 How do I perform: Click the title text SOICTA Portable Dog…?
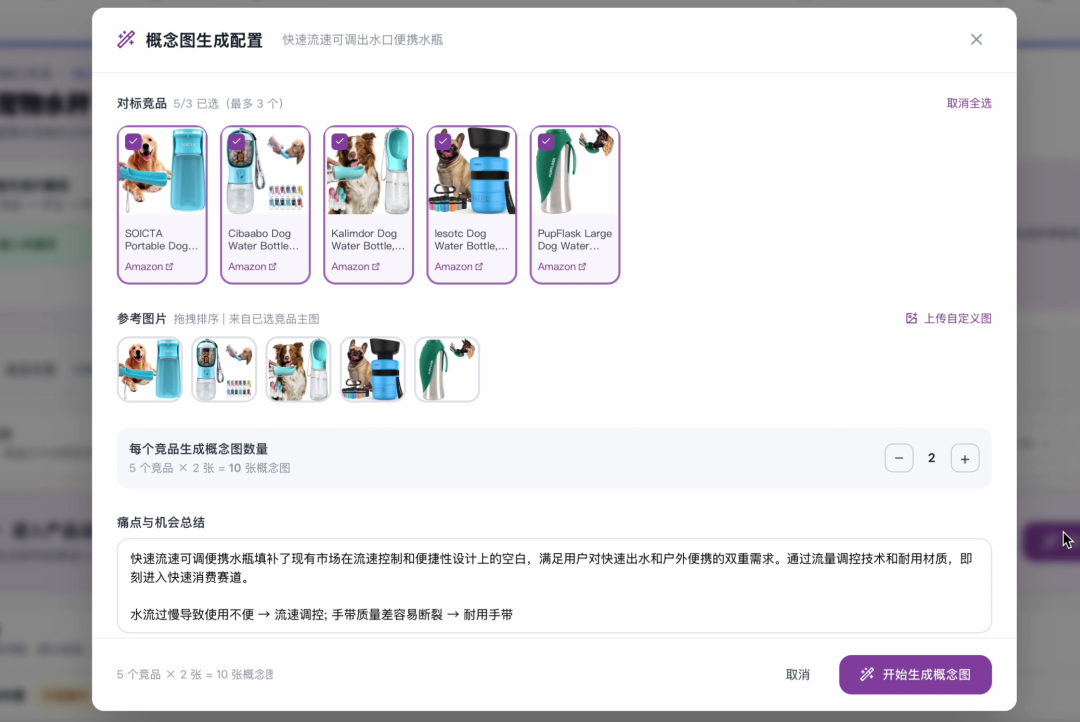point(161,240)
